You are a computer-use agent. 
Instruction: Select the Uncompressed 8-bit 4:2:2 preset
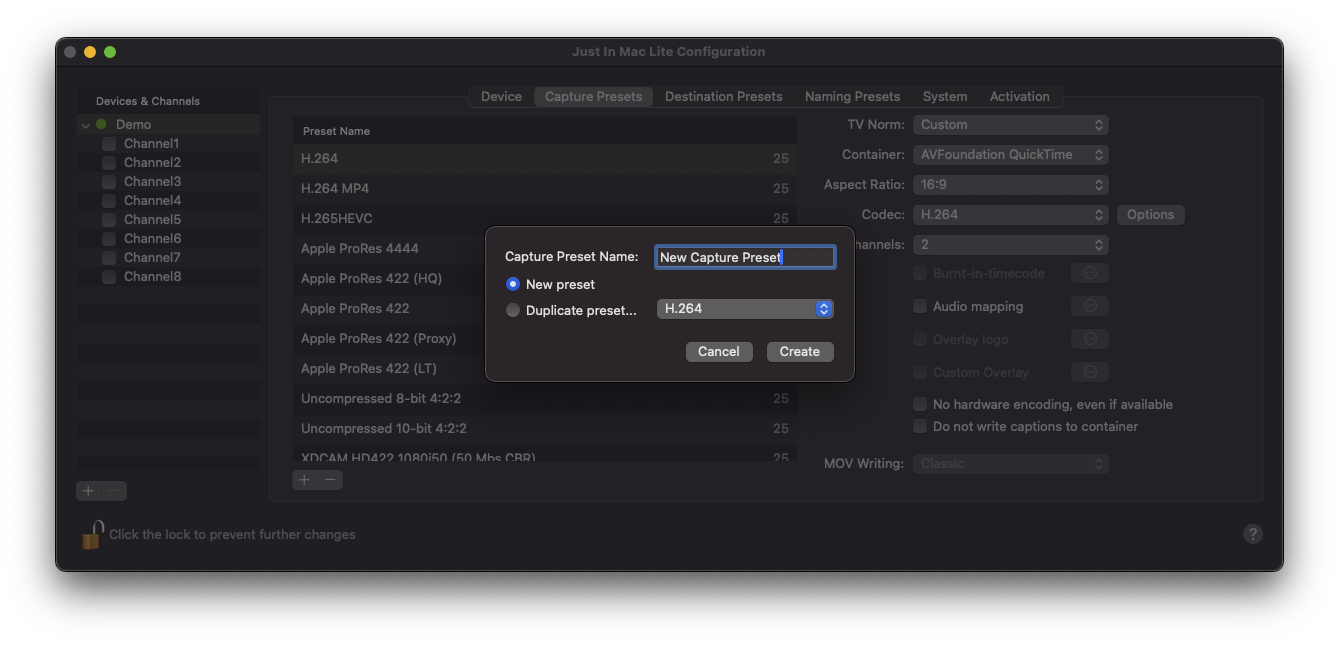(x=545, y=398)
